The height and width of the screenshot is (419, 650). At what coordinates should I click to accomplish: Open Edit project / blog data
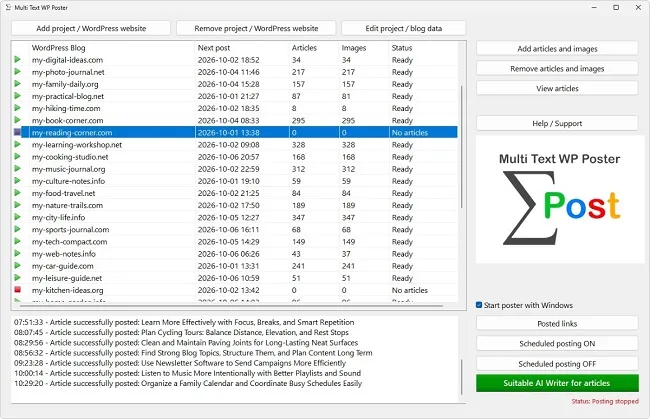pos(403,28)
